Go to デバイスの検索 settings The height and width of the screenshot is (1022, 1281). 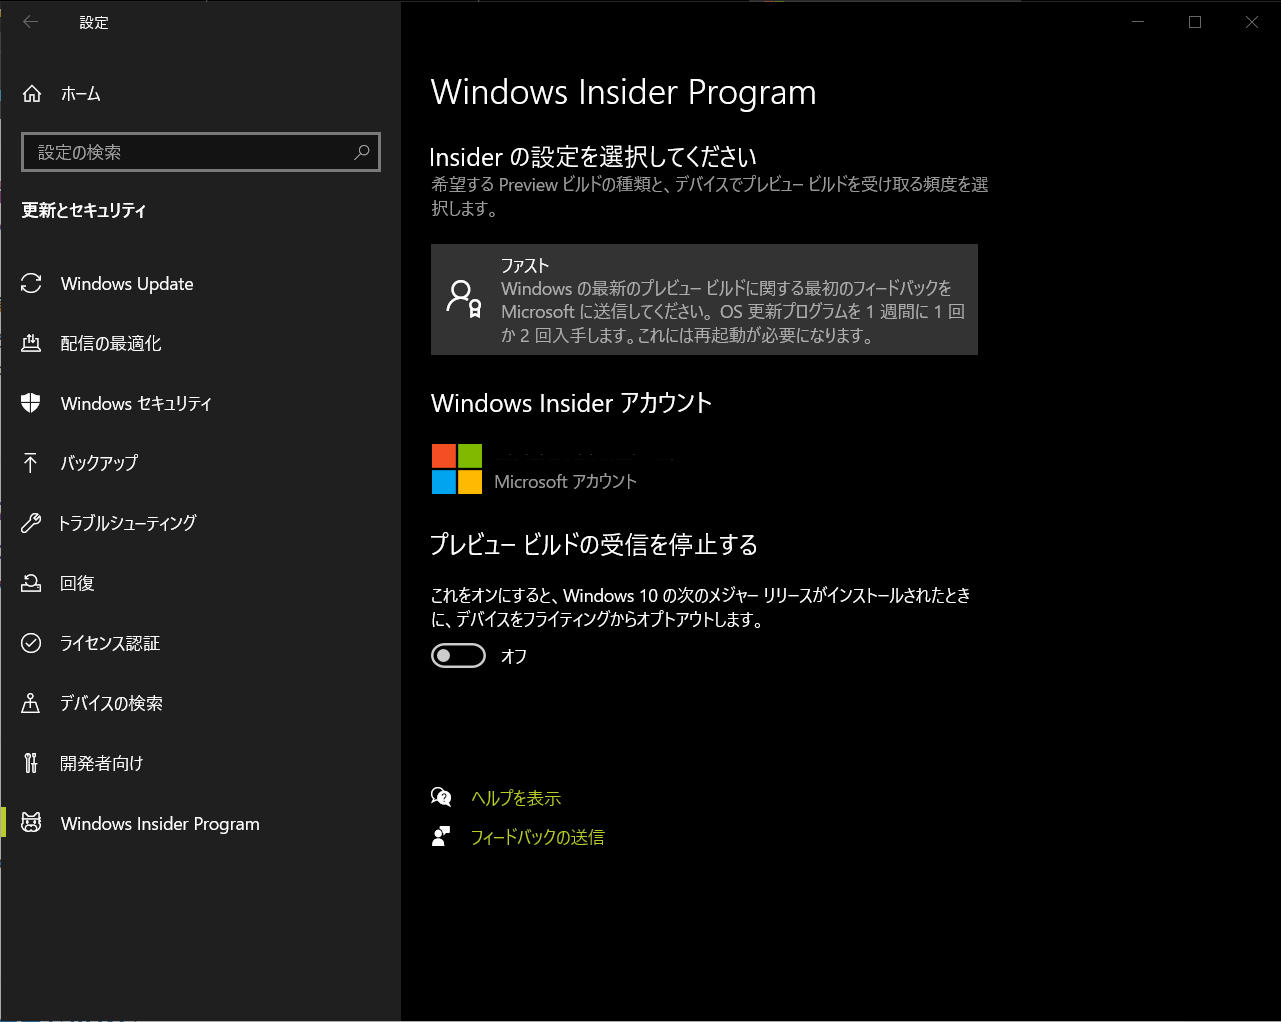pos(200,703)
